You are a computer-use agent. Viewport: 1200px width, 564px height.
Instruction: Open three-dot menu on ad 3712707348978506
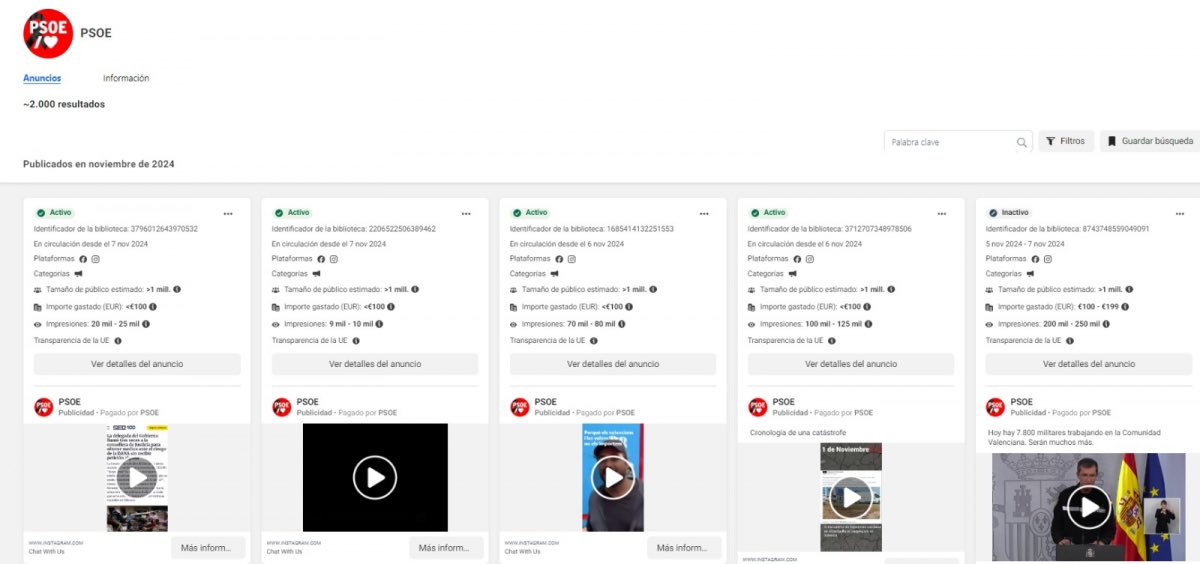tap(942, 213)
